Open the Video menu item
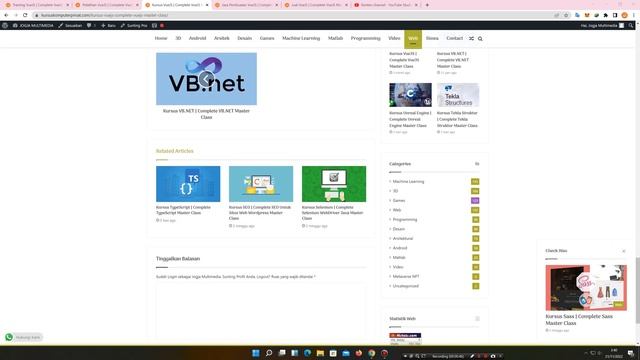 point(394,38)
